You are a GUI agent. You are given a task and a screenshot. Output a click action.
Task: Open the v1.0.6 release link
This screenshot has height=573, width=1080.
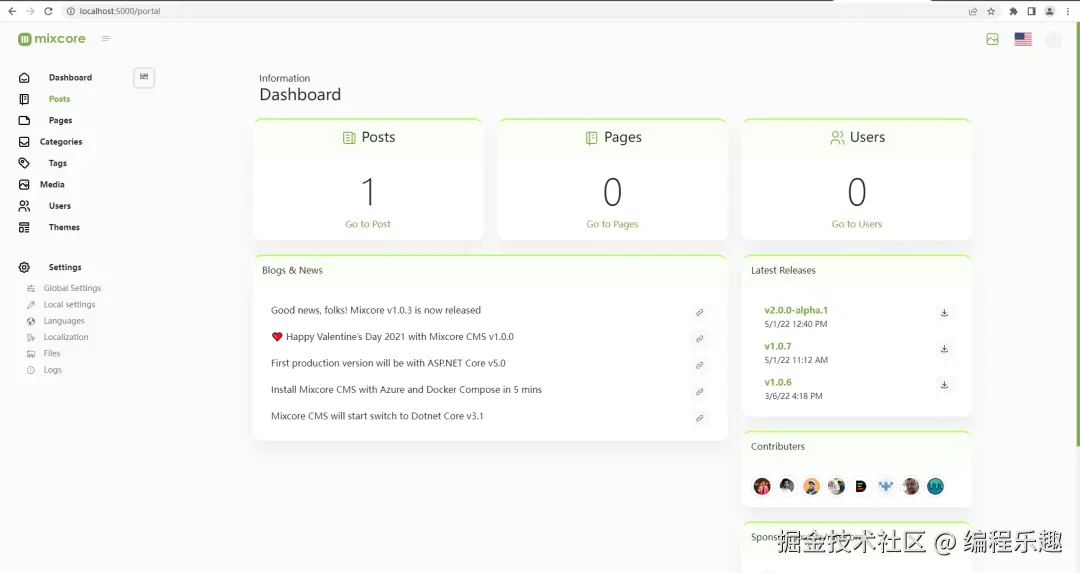click(x=778, y=382)
